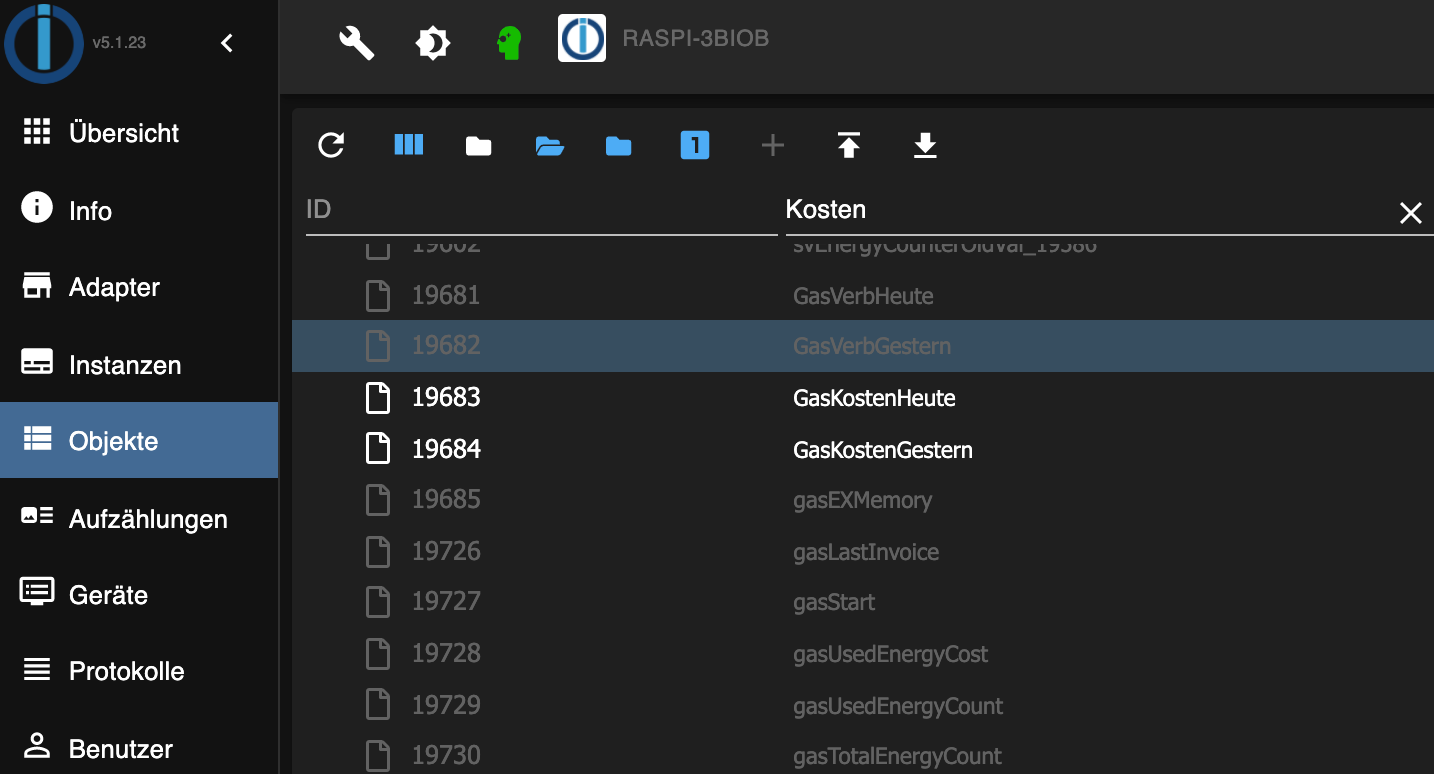The image size is (1434, 774).
Task: Select object row 19727
Action: (x=863, y=602)
